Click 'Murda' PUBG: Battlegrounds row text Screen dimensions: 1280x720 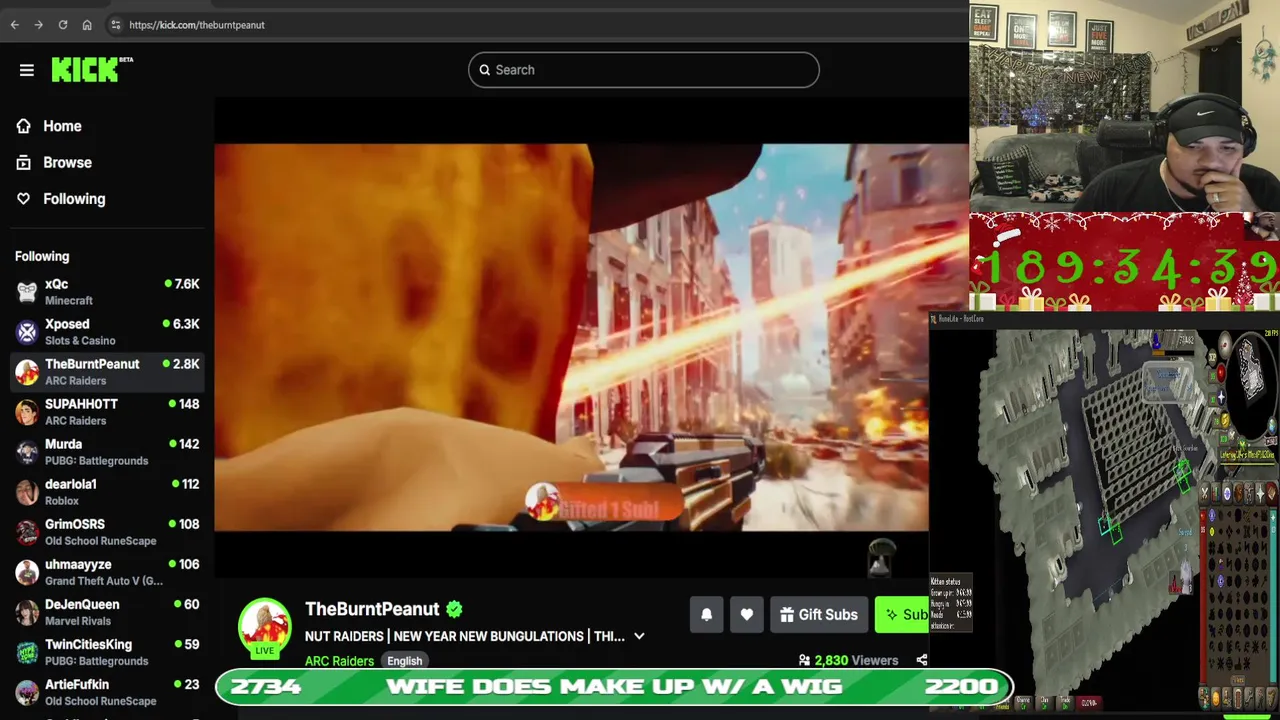tap(96, 452)
